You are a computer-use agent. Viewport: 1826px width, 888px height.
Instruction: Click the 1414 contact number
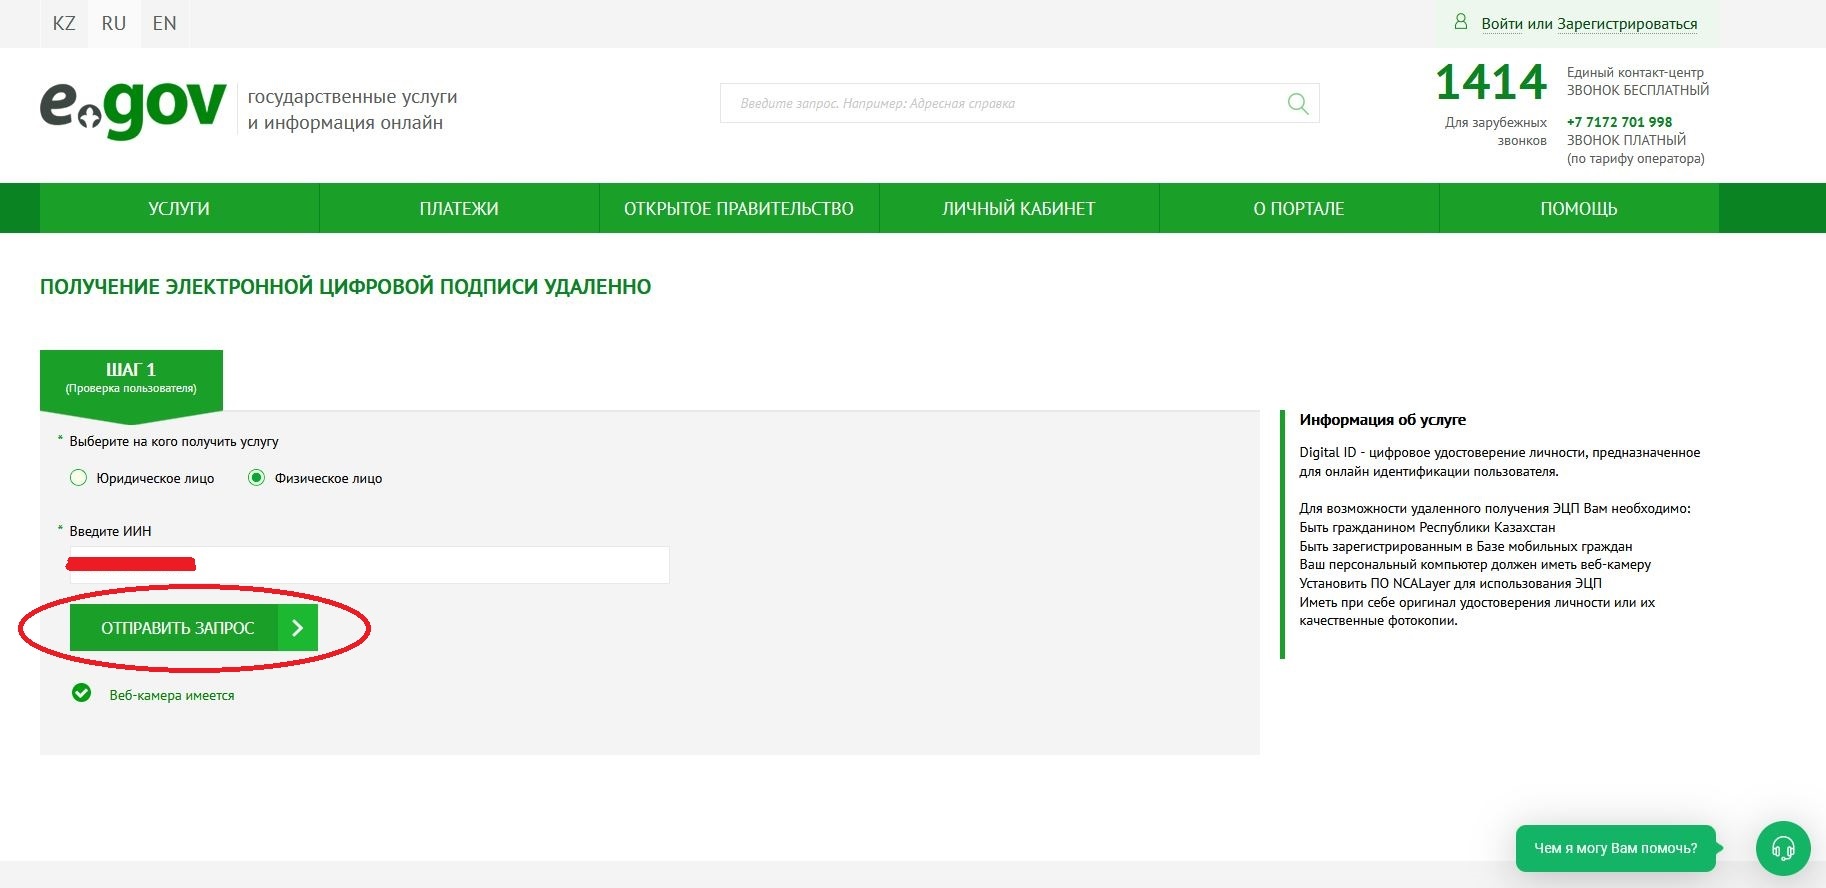click(1491, 82)
